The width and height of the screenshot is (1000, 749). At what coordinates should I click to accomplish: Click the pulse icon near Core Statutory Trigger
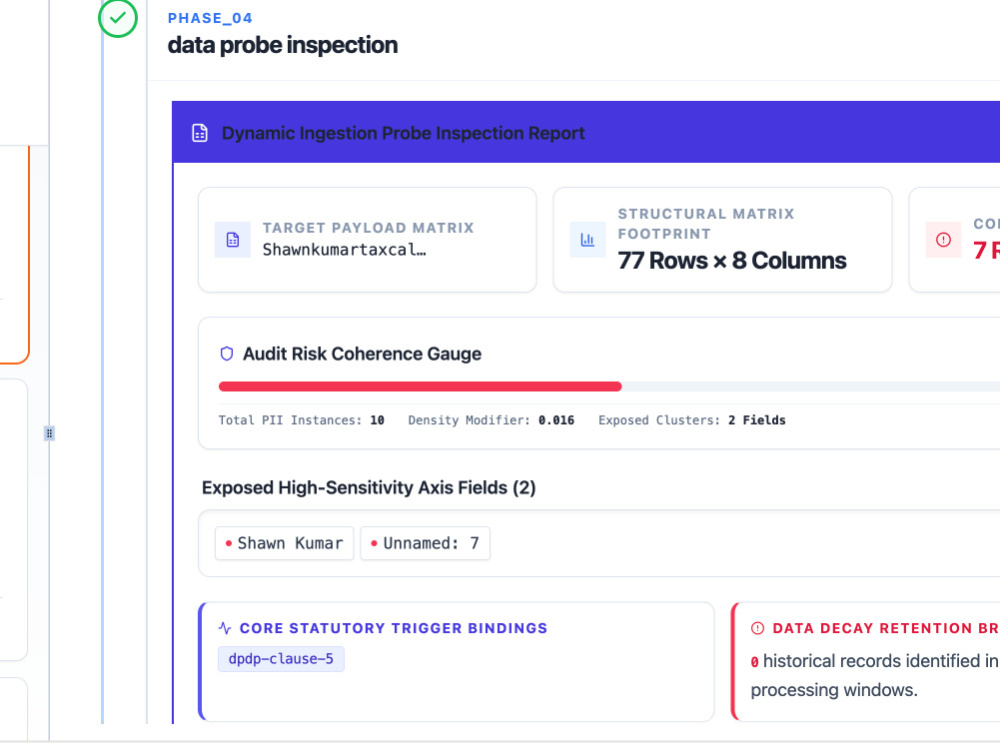click(224, 628)
